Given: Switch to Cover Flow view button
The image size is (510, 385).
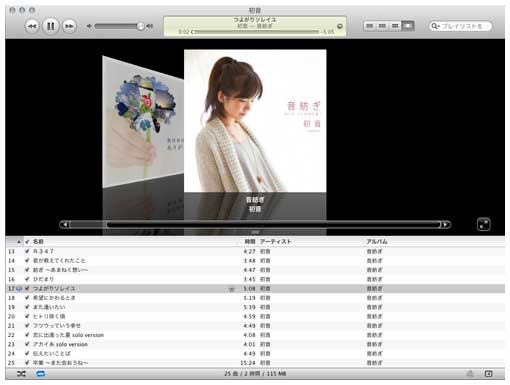Looking at the screenshot, I should pos(408,26).
